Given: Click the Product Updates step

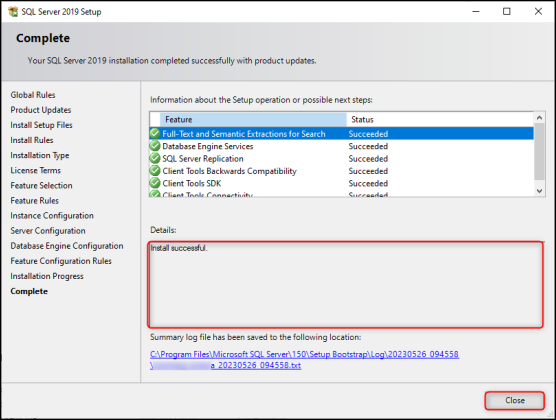Looking at the screenshot, I should click(x=41, y=110).
